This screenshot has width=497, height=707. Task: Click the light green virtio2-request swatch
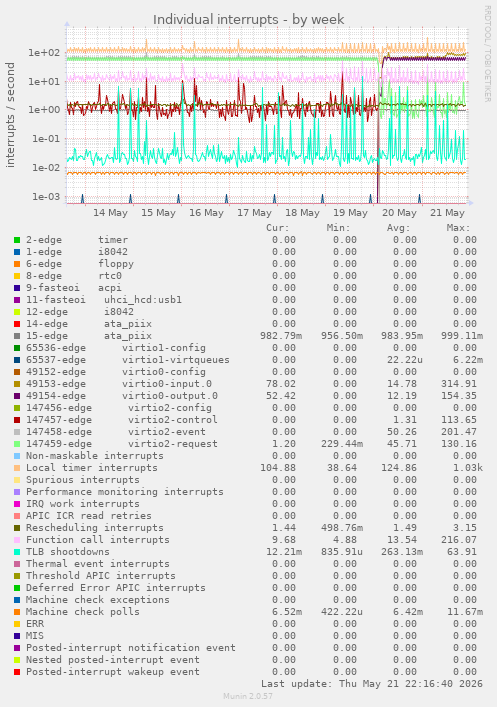(17, 444)
